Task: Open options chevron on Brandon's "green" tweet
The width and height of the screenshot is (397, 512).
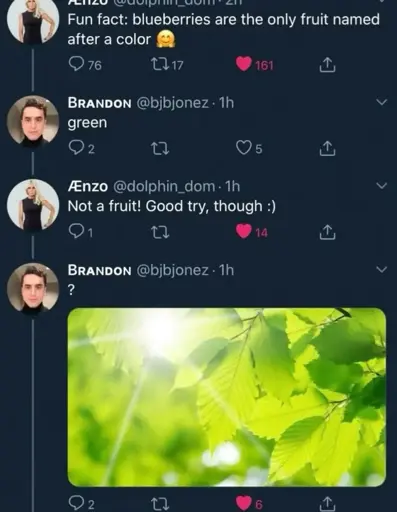Action: pyautogui.click(x=382, y=102)
